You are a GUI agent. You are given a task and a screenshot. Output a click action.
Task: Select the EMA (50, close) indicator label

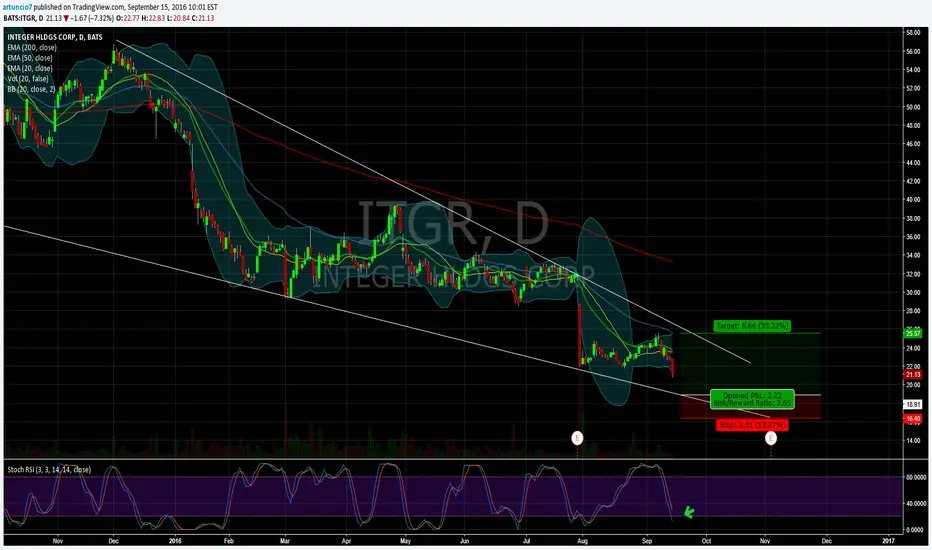[x=30, y=58]
